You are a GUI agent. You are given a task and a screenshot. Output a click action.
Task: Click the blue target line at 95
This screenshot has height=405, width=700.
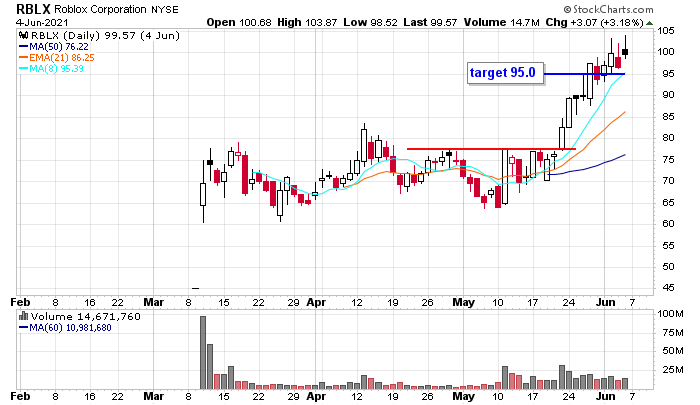point(584,74)
